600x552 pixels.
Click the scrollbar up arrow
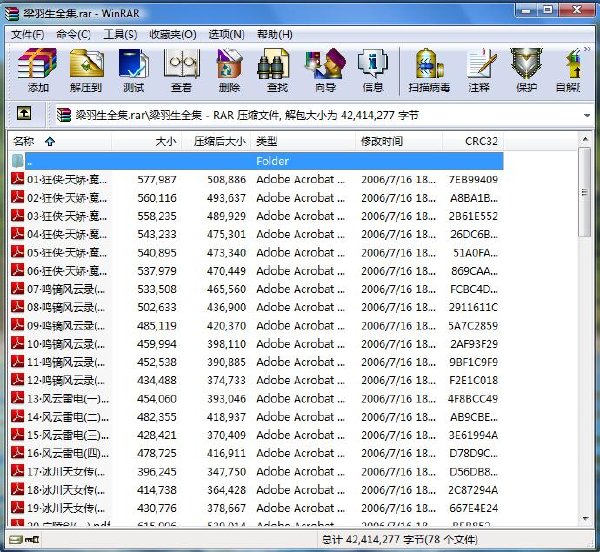tap(585, 139)
